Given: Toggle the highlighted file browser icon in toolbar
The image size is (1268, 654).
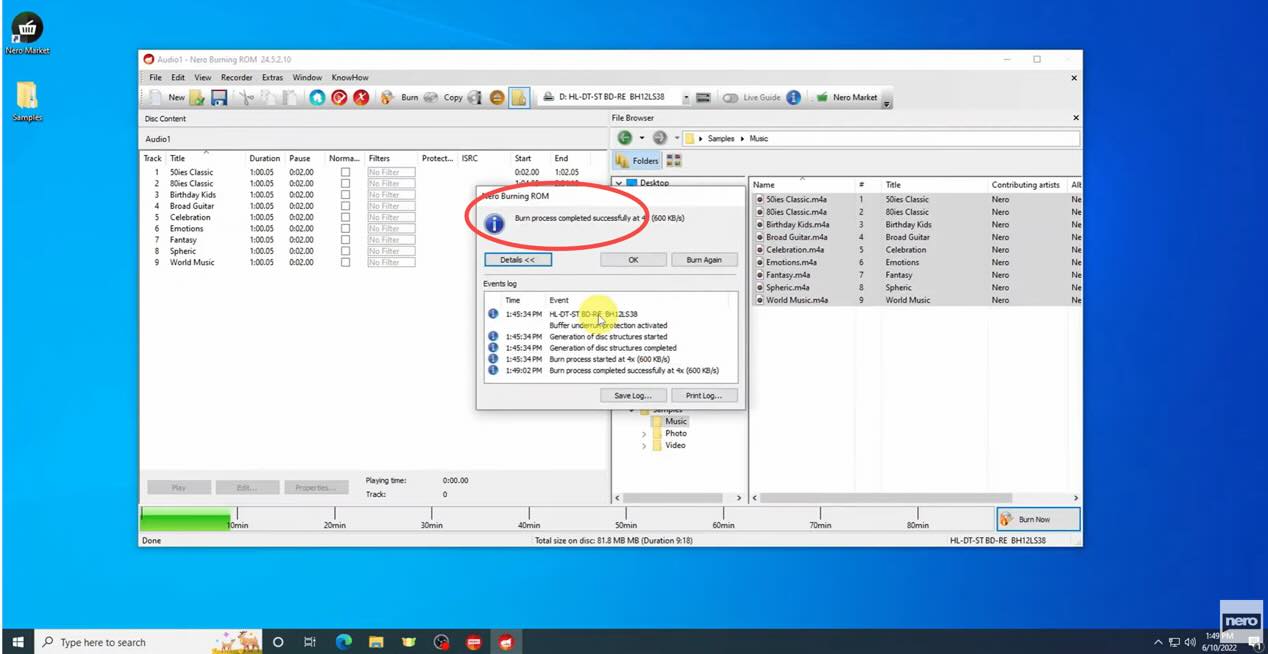Looking at the screenshot, I should 518,97.
